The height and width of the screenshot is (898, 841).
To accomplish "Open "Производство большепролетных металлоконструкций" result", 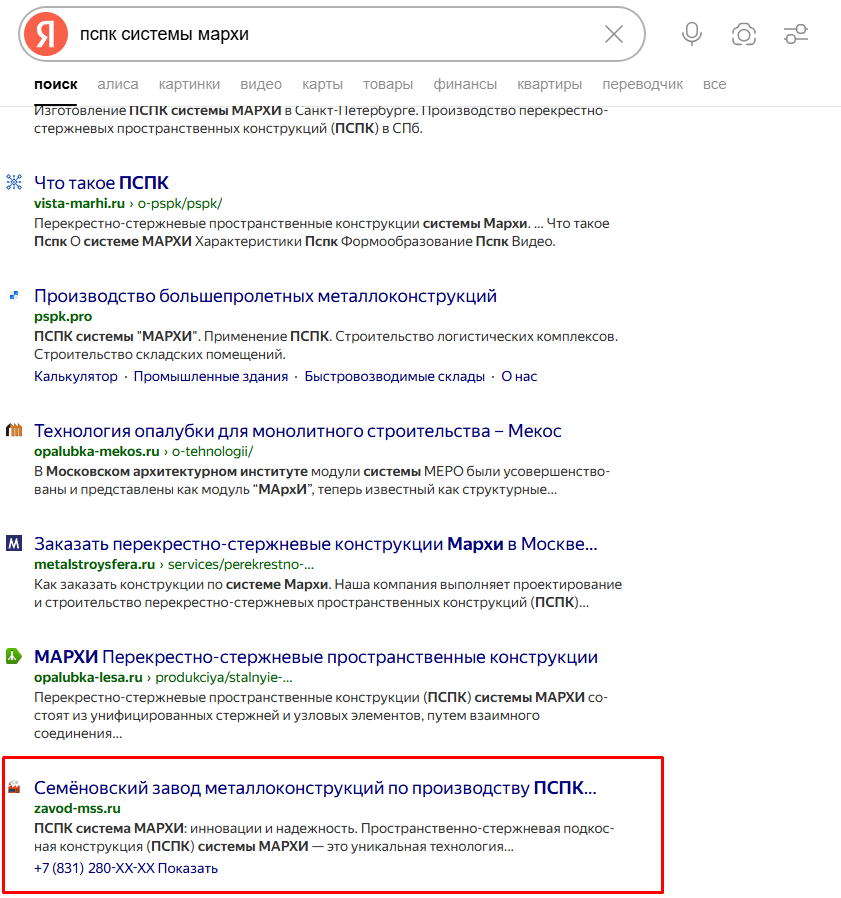I will tap(265, 296).
